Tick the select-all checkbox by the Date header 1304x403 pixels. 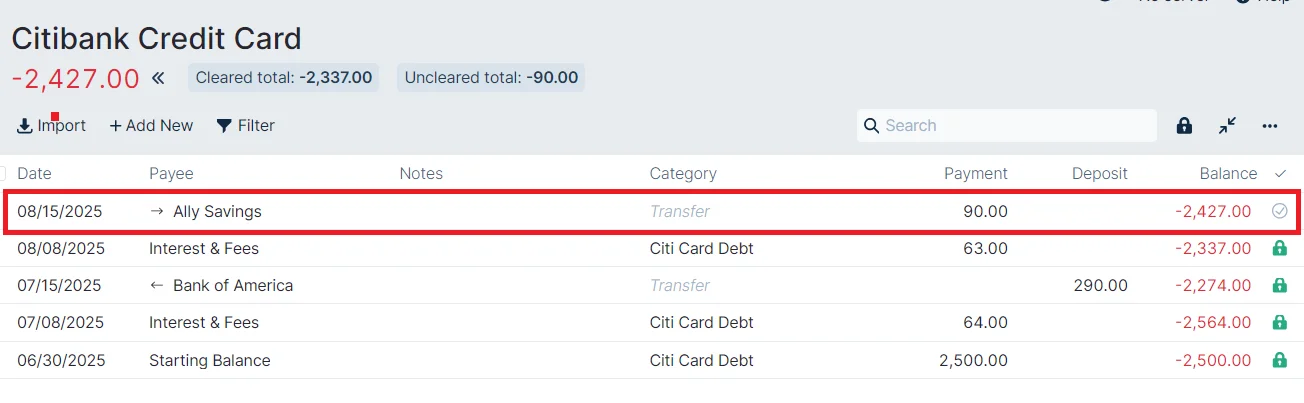3,174
